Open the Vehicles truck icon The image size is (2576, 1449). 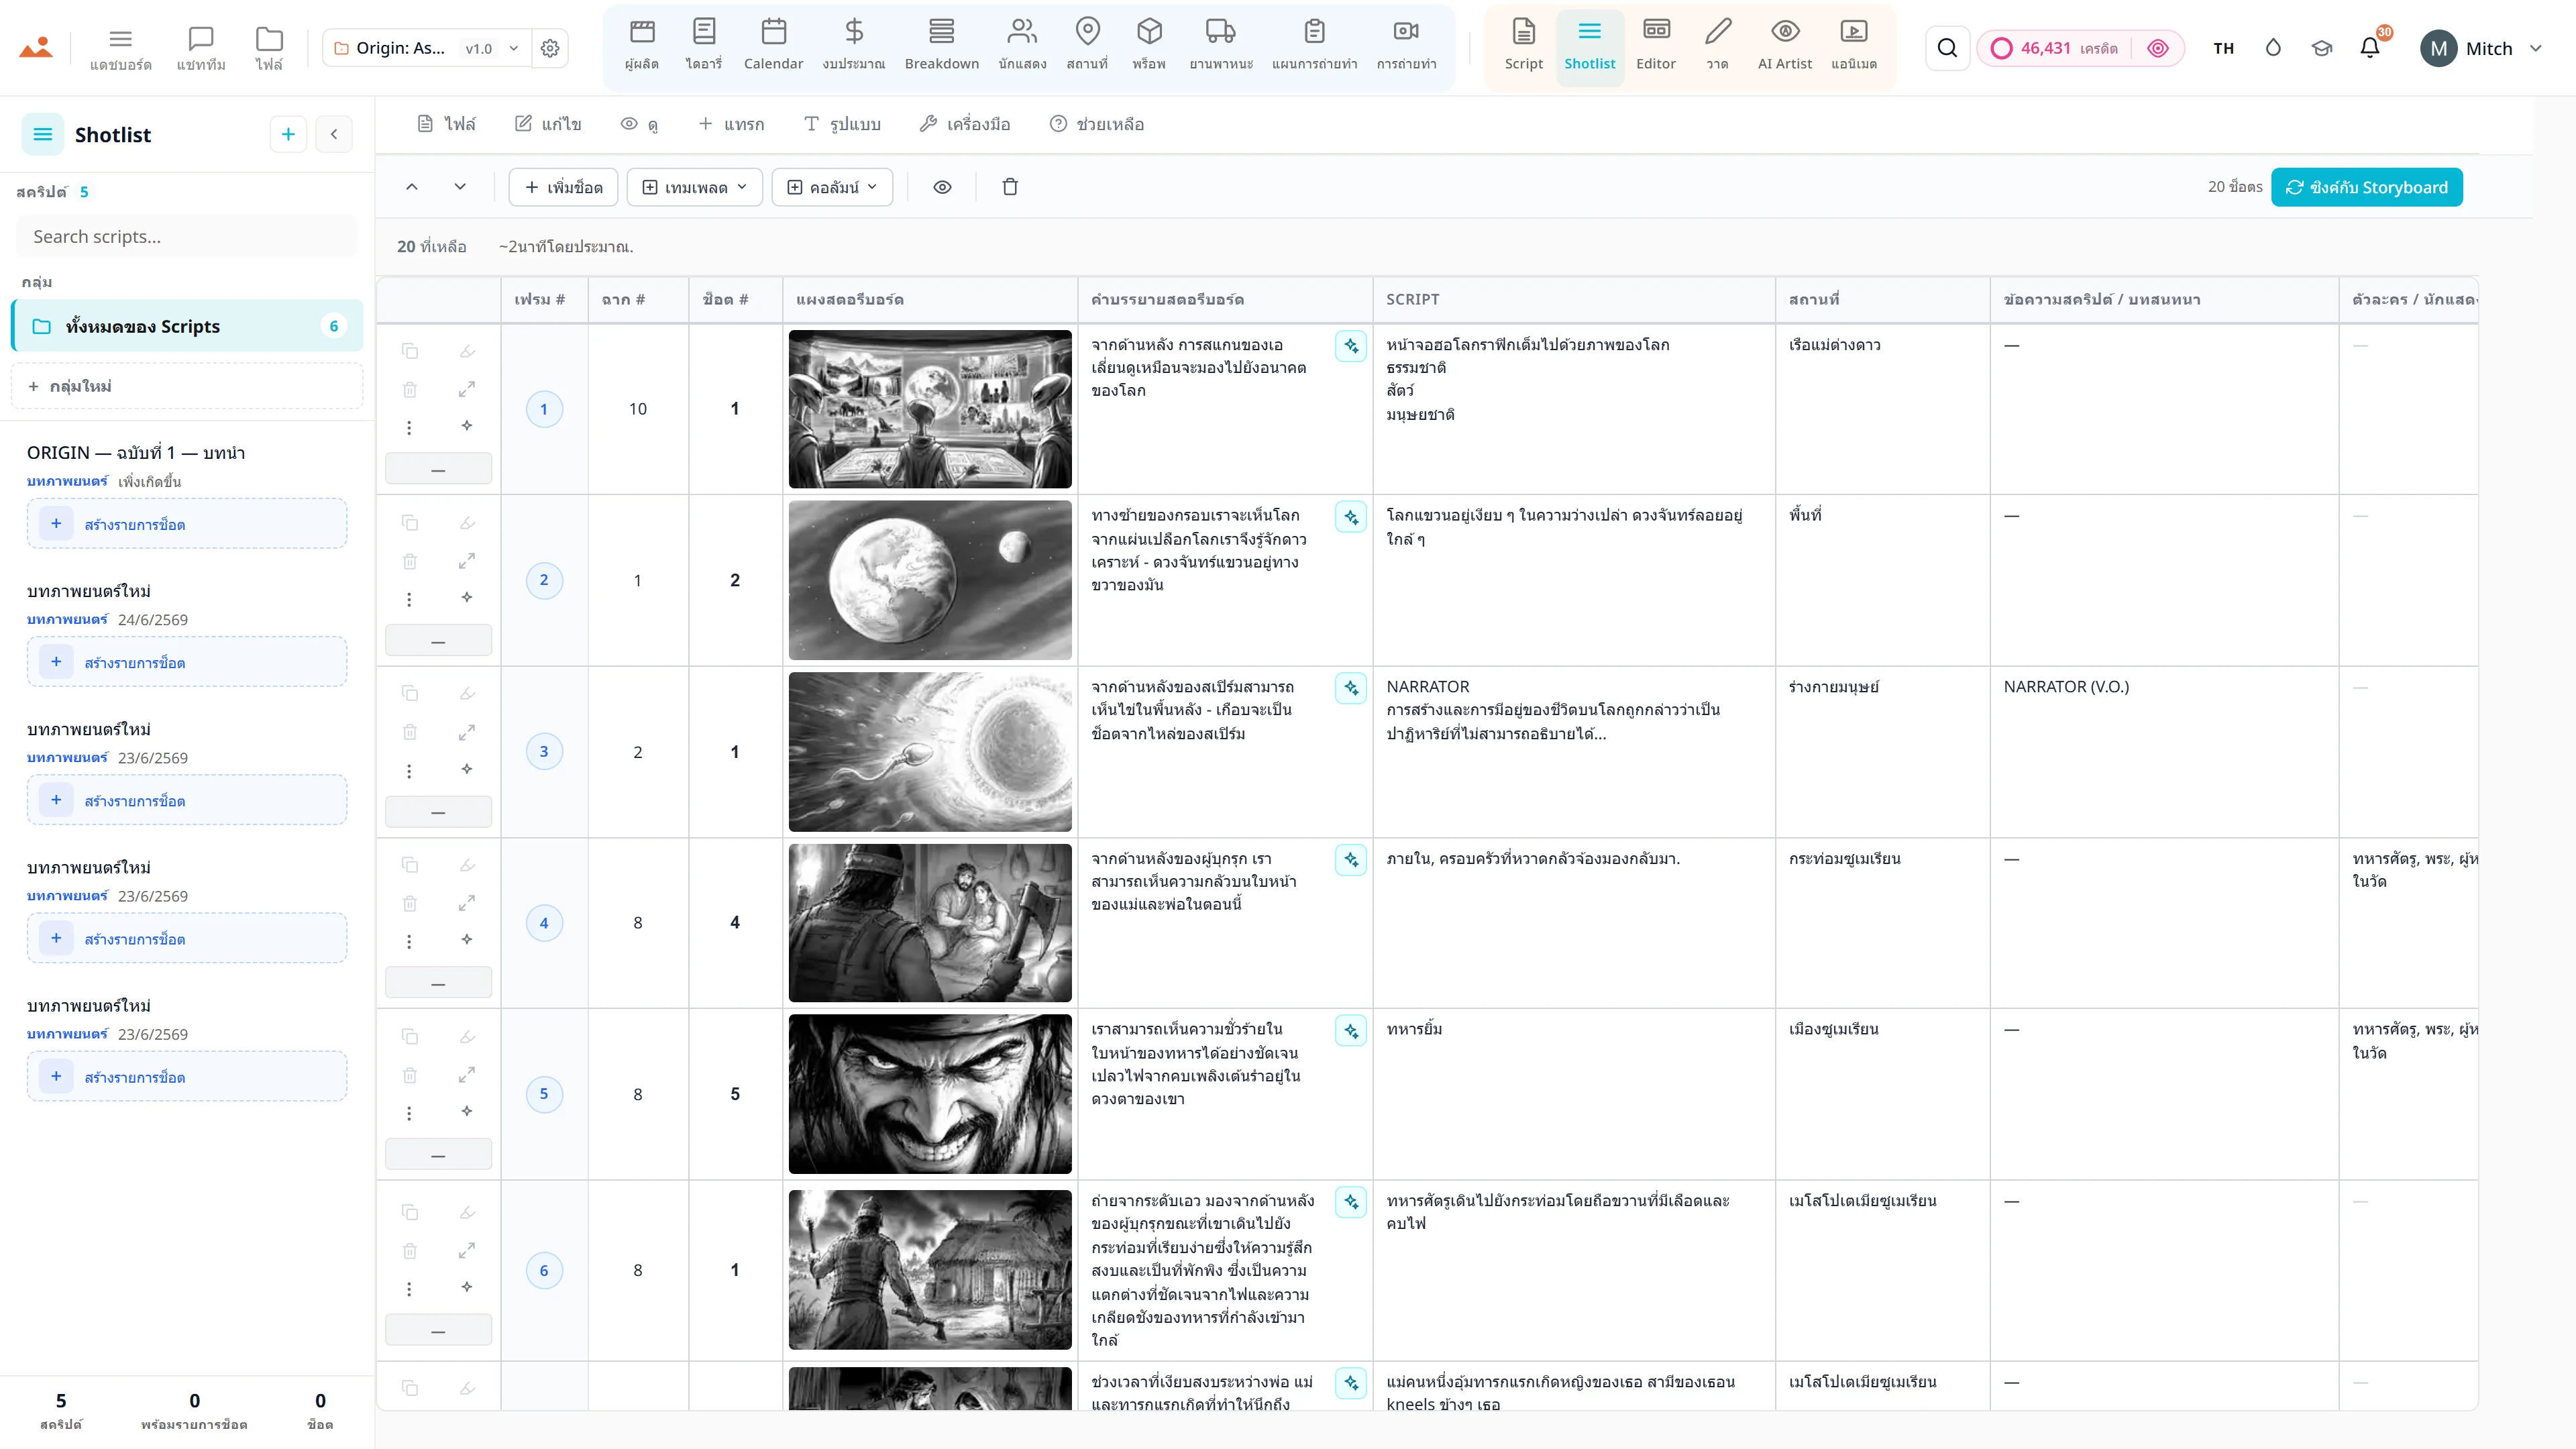point(1221,46)
